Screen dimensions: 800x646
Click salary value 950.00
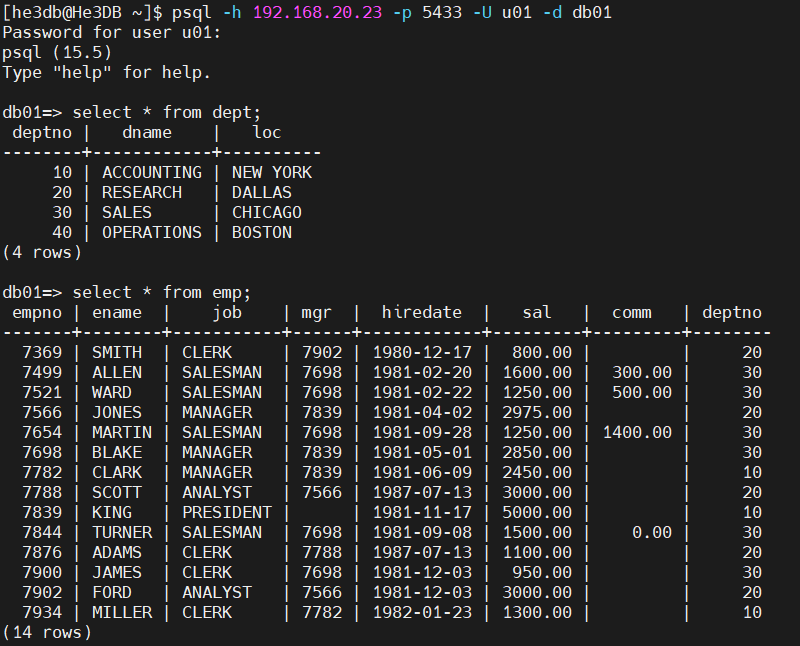(542, 573)
